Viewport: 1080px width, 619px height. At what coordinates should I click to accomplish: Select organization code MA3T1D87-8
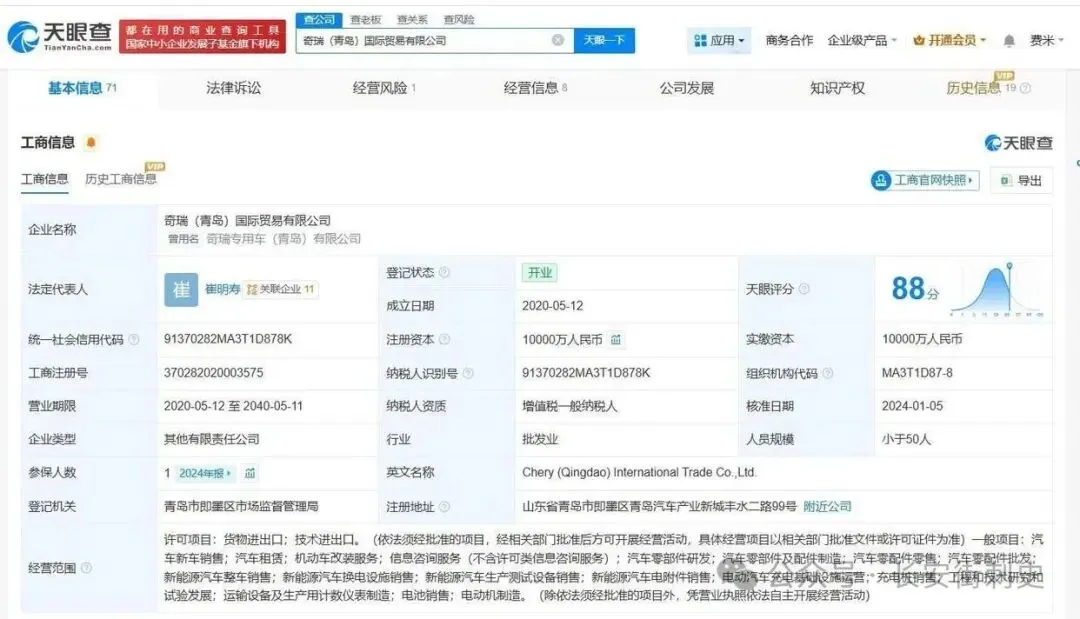pos(917,373)
